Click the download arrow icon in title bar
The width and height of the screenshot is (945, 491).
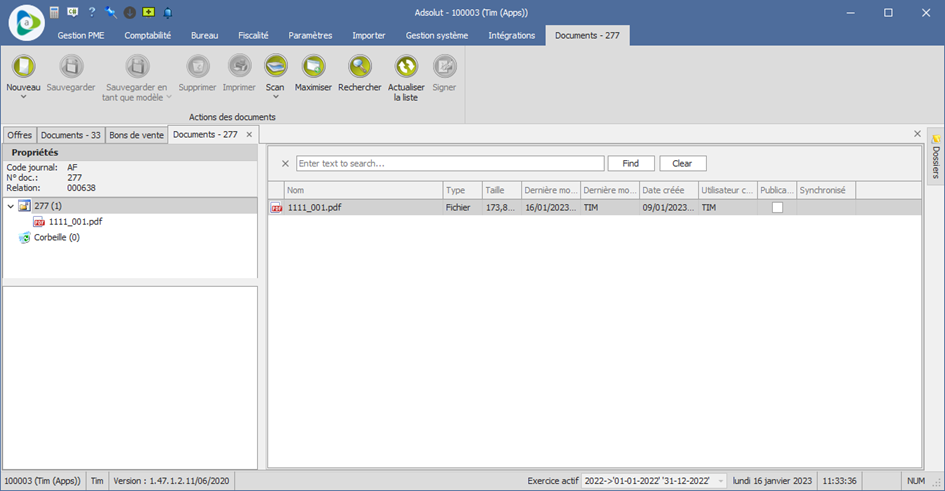click(130, 12)
